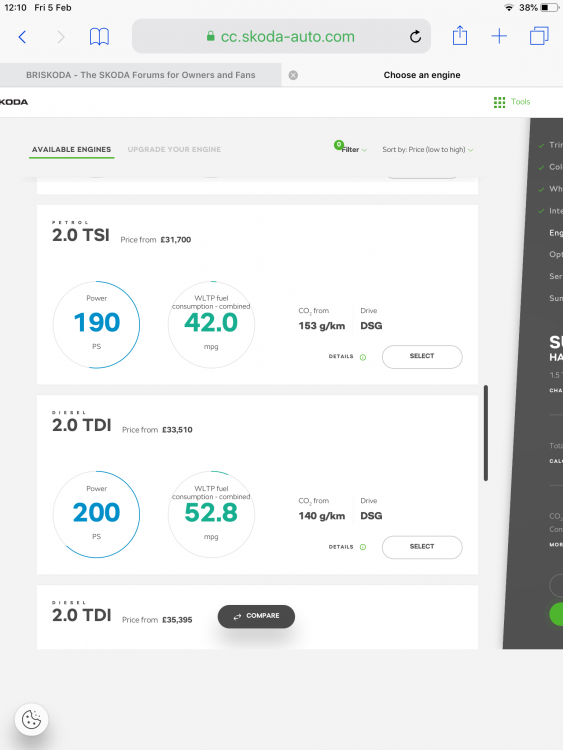Open the Safari share sheet icon

tap(460, 36)
